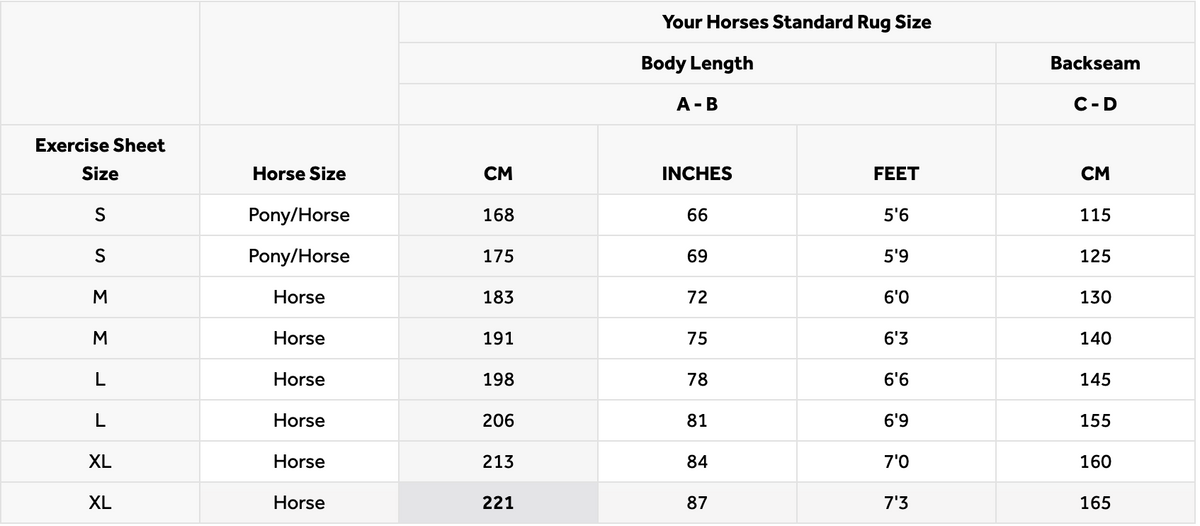1200x526 pixels.
Task: Click the 'Backseam' column header
Action: pos(1095,63)
